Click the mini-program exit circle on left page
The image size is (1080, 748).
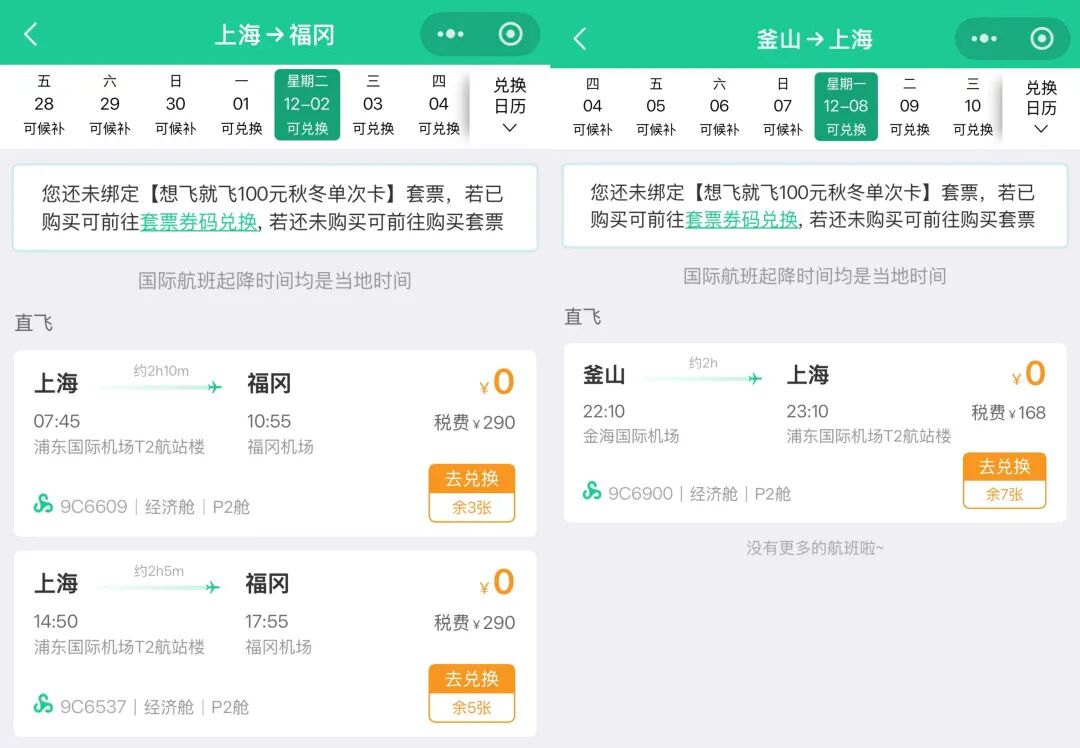(x=508, y=31)
